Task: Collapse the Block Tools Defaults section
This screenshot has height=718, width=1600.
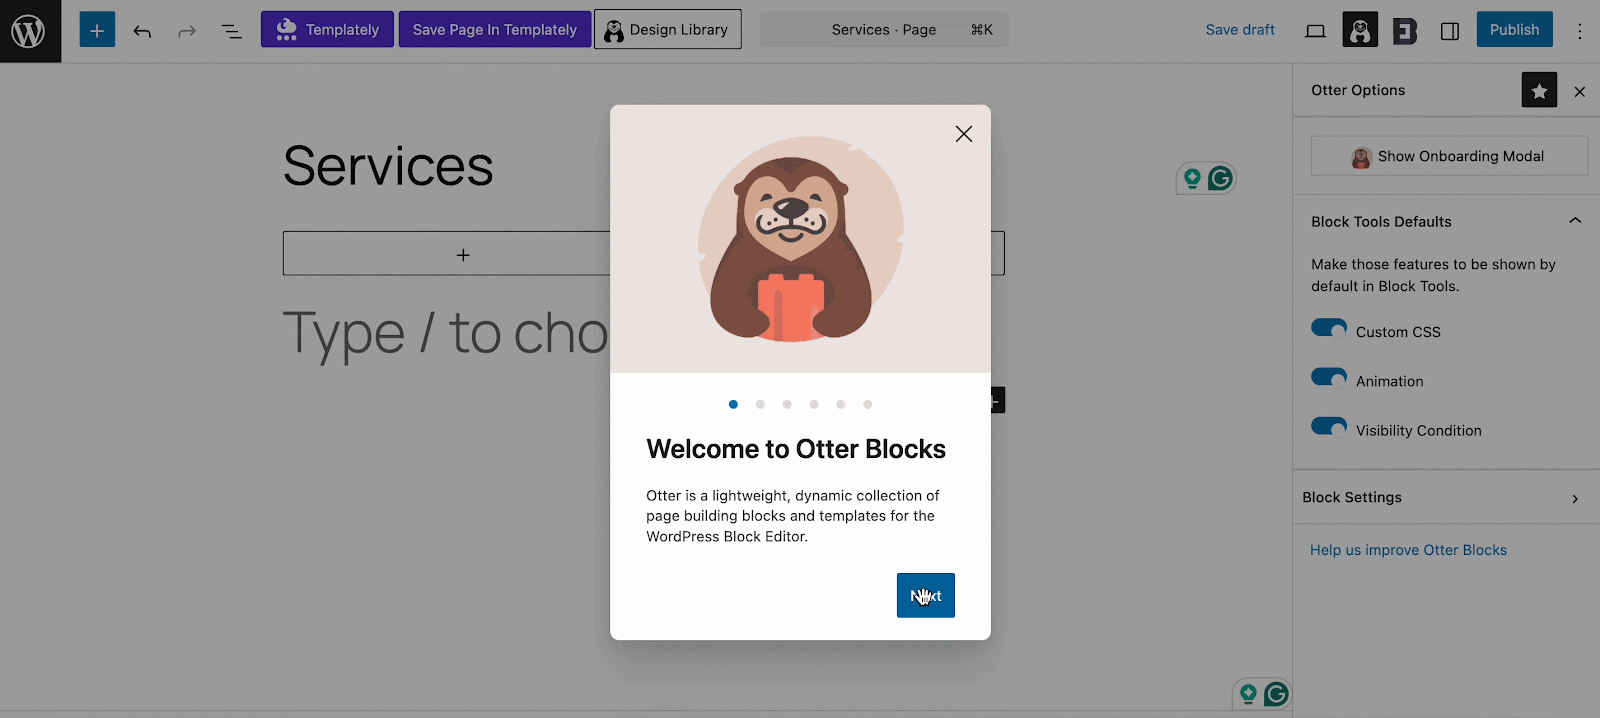Action: click(x=1446, y=221)
